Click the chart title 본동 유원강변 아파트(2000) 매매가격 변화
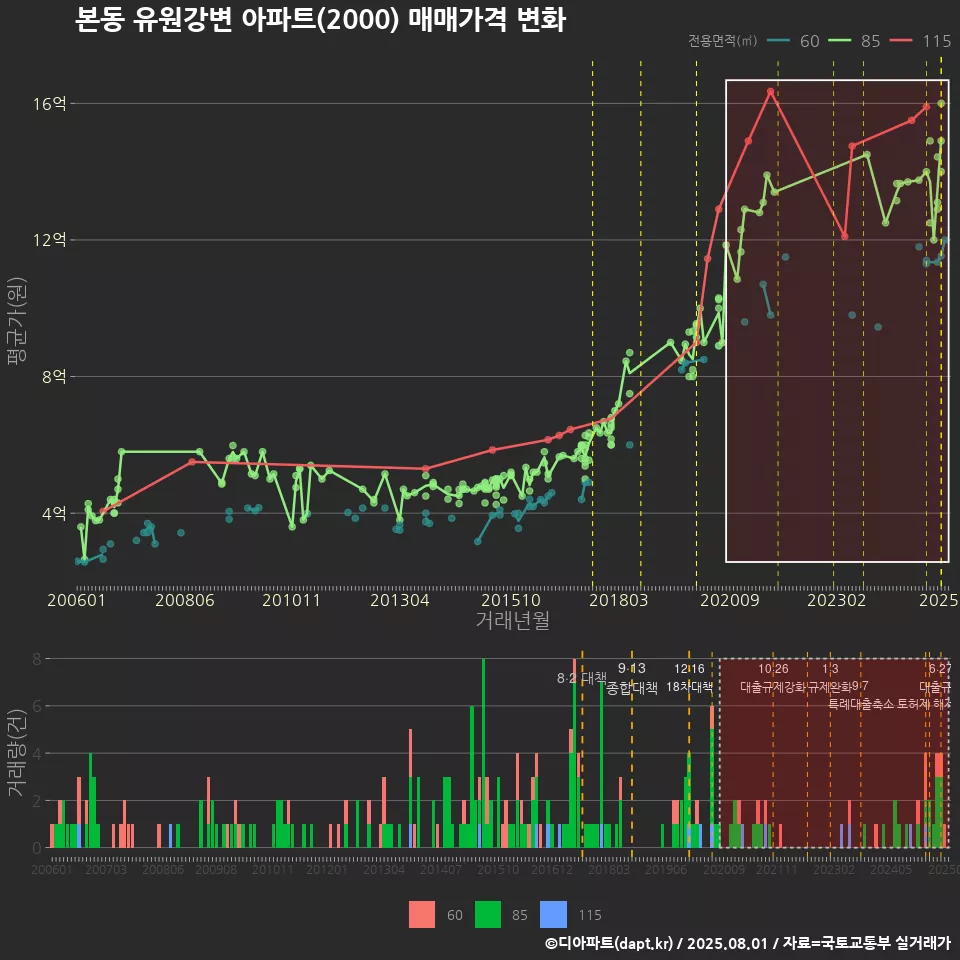Image resolution: width=960 pixels, height=960 pixels. [320, 20]
